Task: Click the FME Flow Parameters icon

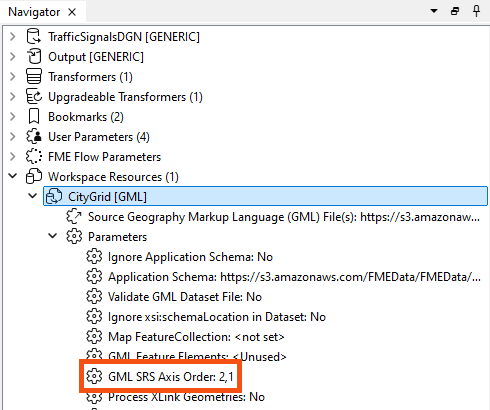Action: 34,157
